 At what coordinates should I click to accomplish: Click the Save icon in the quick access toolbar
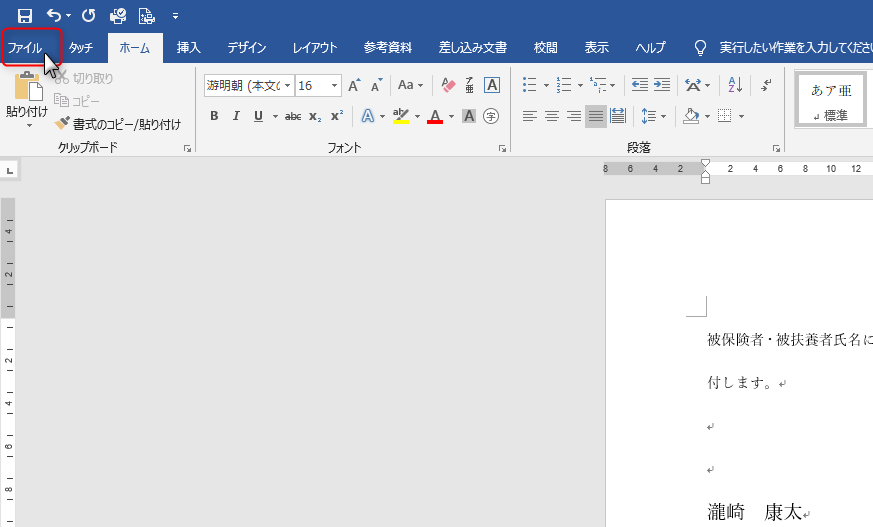point(25,15)
